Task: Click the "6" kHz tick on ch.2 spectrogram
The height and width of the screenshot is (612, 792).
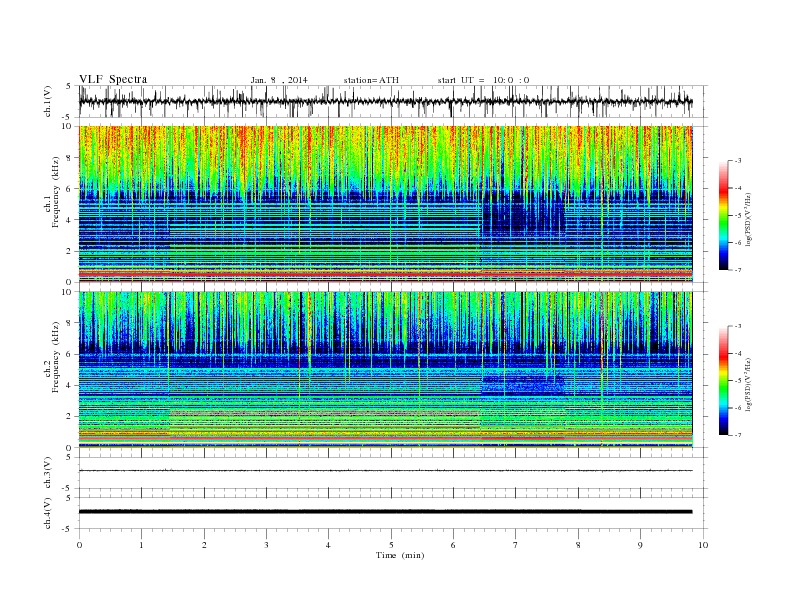Action: coord(70,354)
